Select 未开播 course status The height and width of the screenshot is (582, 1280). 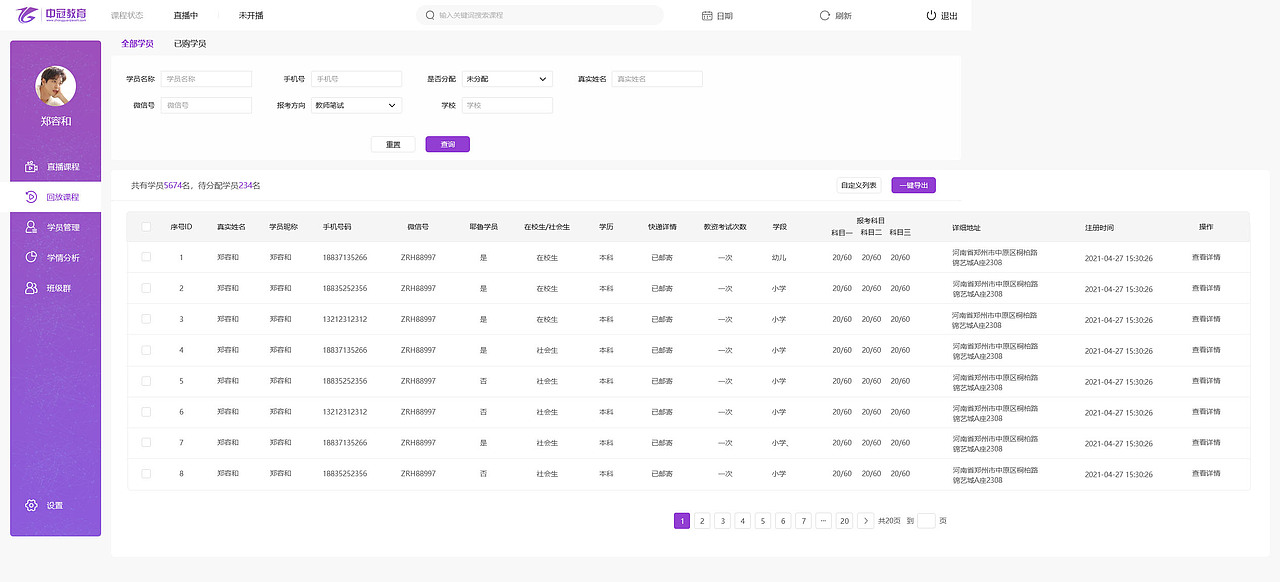coord(251,16)
